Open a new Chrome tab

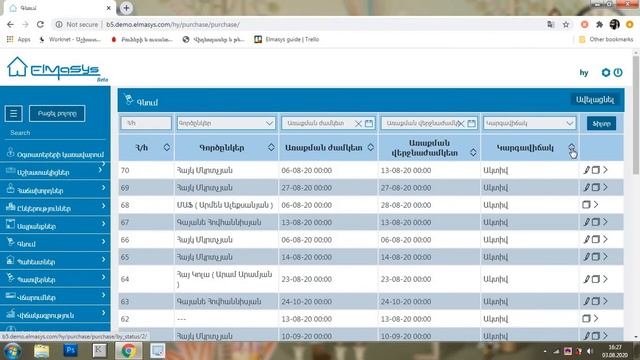[x=126, y=8]
